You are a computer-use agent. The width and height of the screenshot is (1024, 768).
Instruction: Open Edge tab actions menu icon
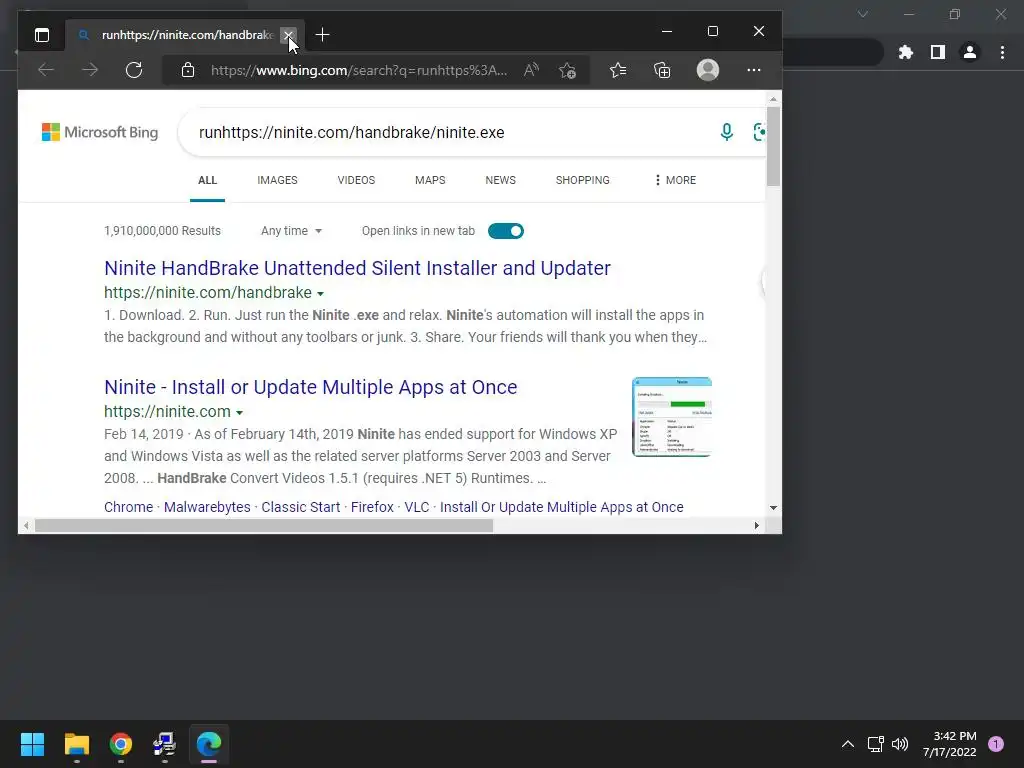[x=42, y=35]
